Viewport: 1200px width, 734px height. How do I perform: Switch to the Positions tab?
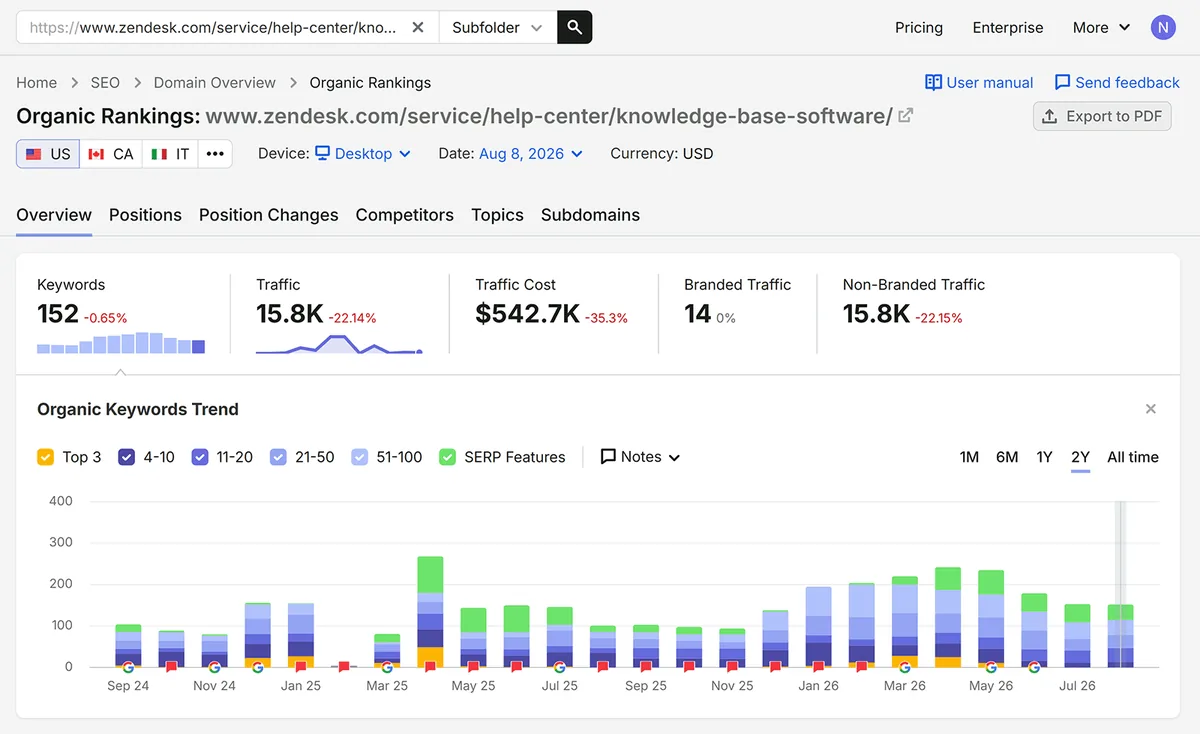[x=145, y=215]
